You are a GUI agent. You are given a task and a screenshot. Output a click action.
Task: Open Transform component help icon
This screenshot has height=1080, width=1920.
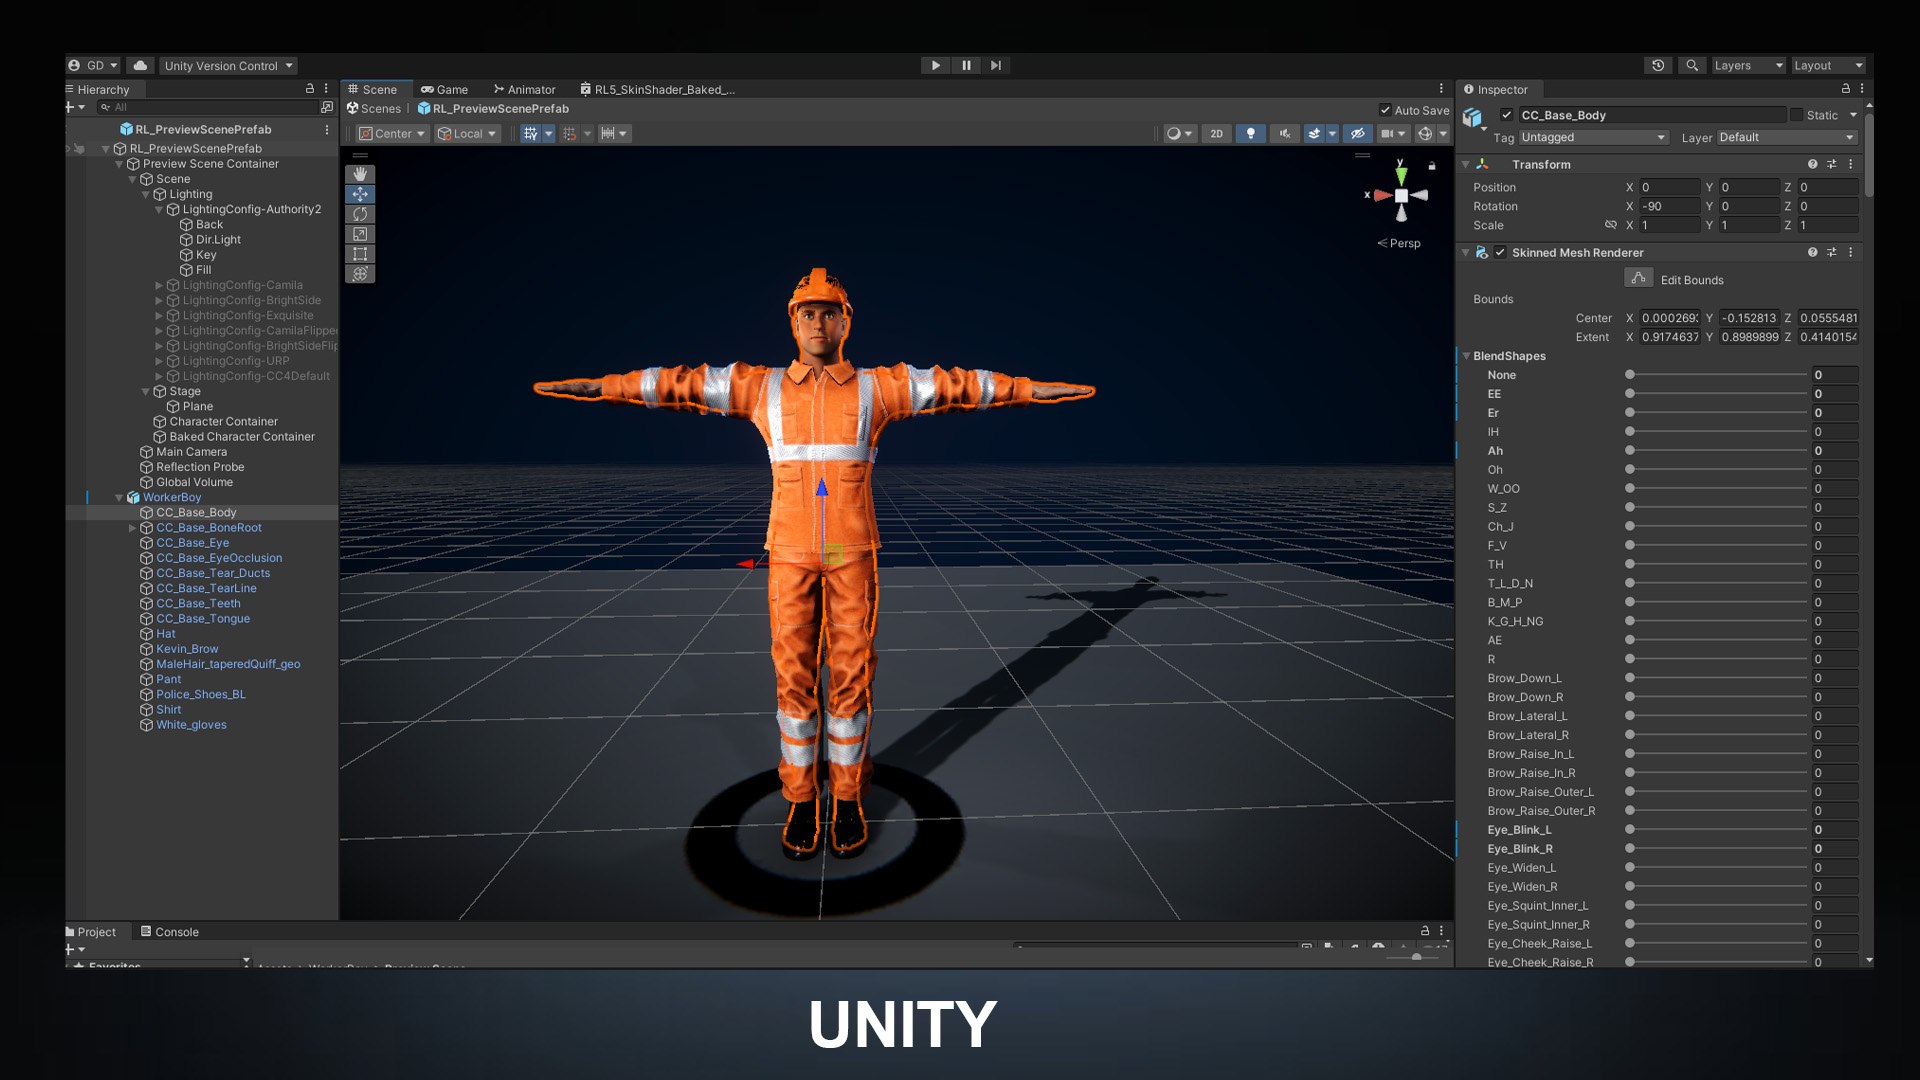pyautogui.click(x=1812, y=164)
